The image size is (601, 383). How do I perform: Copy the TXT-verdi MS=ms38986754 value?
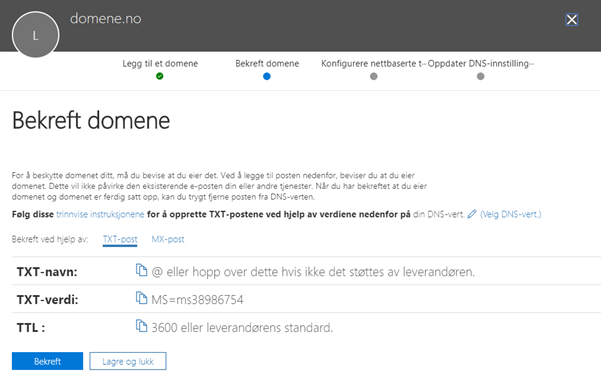click(141, 298)
